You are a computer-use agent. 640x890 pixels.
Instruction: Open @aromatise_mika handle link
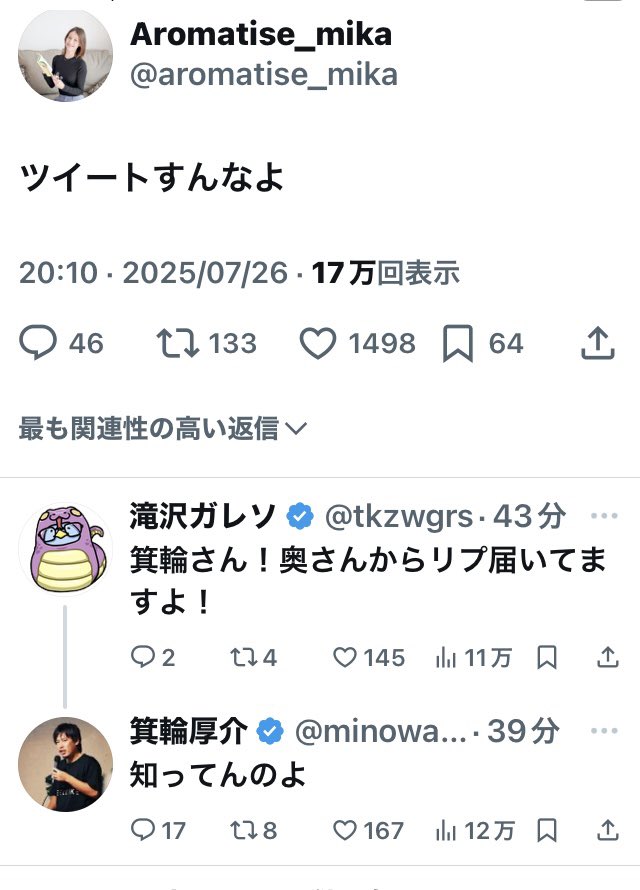(x=264, y=74)
